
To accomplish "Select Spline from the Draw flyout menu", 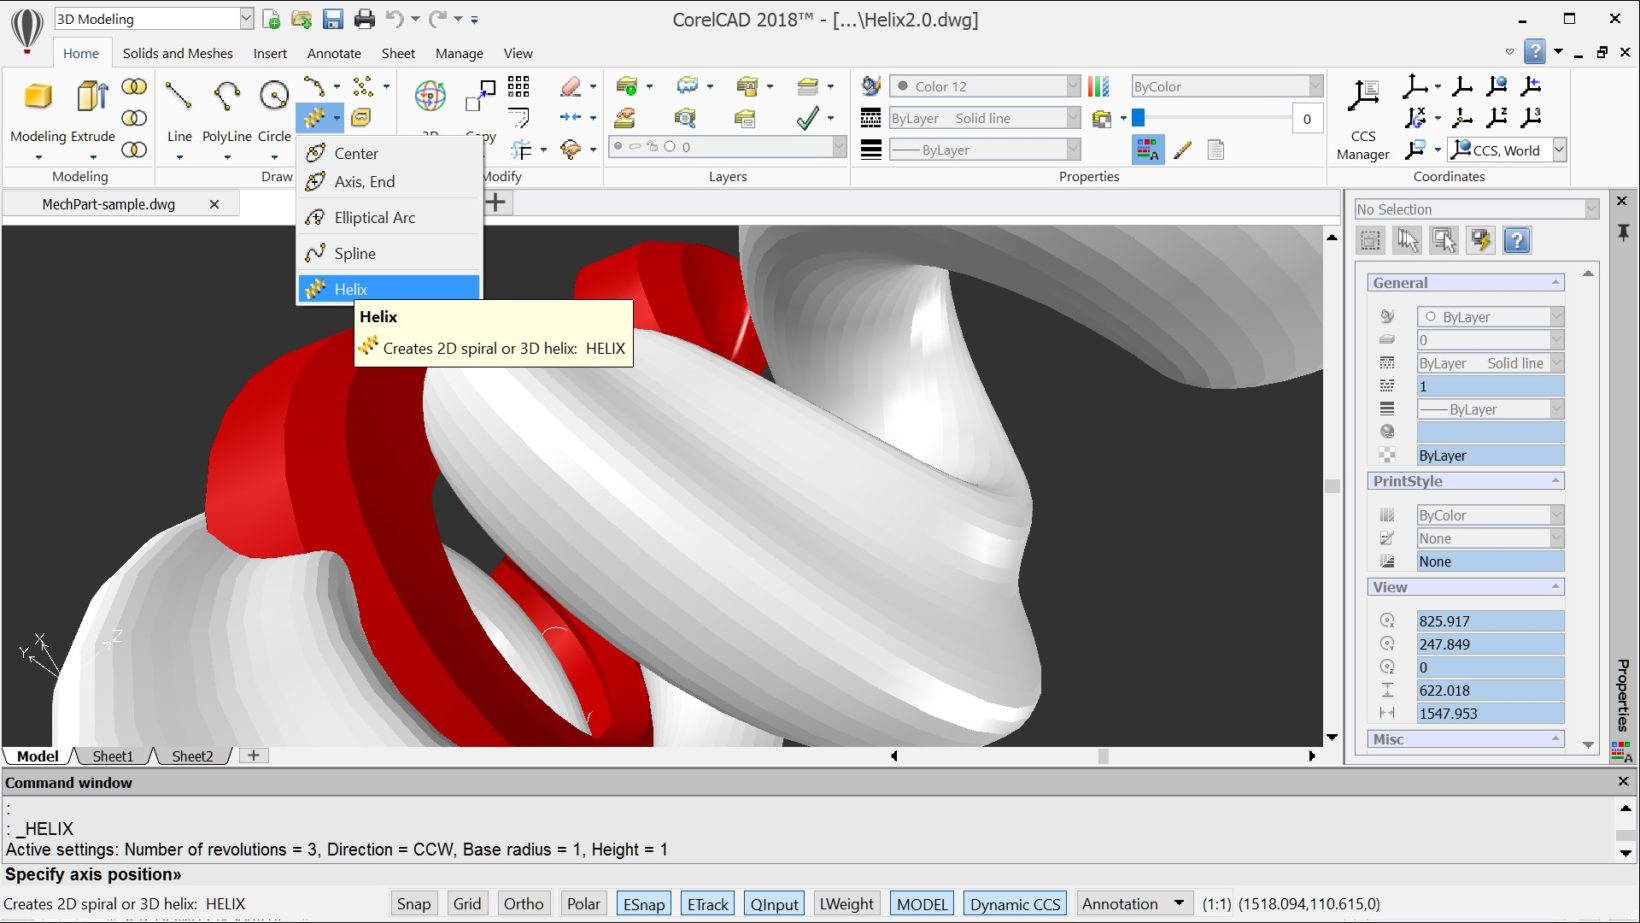I will (355, 254).
